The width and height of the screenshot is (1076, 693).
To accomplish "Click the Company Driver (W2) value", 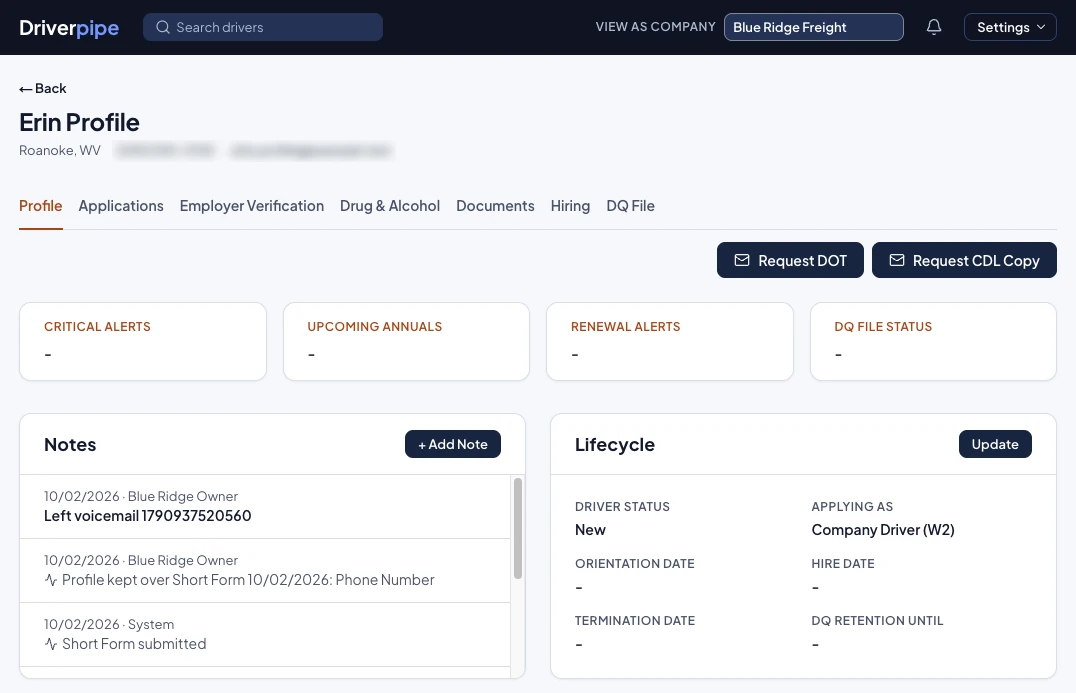I will (882, 530).
